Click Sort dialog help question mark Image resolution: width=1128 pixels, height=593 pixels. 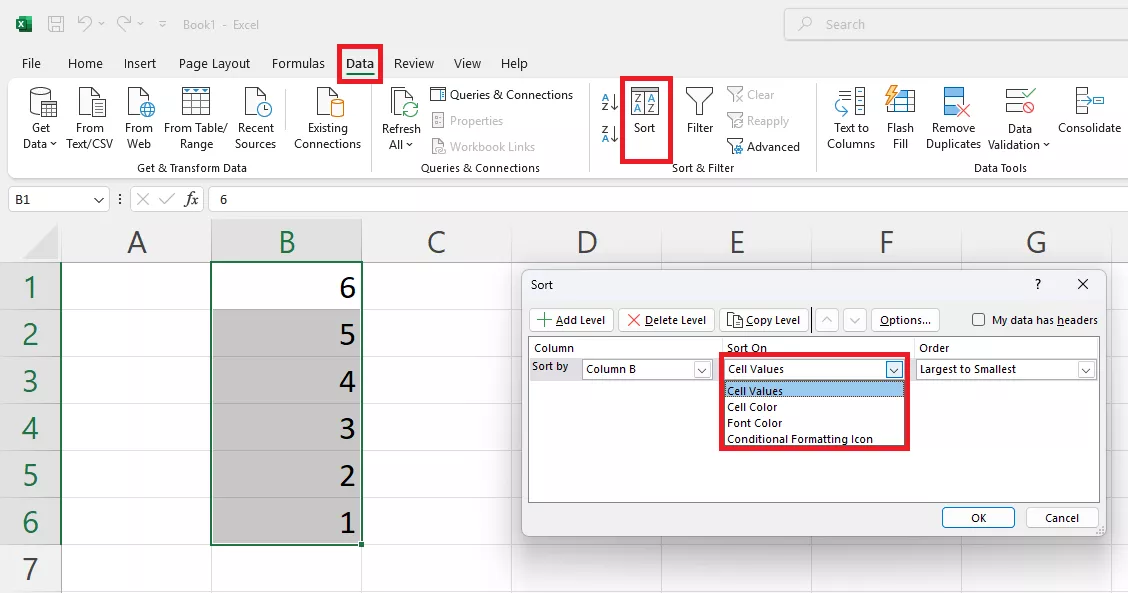coord(1037,284)
